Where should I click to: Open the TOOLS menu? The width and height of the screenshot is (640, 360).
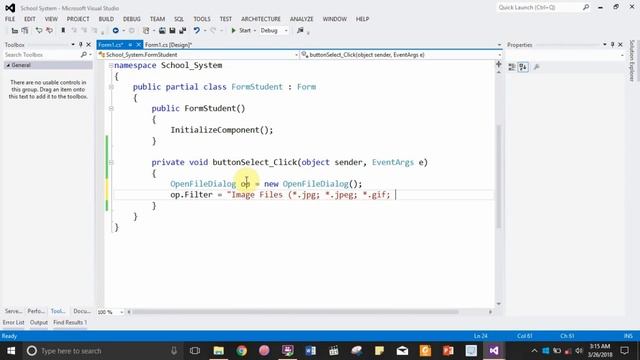coord(202,19)
